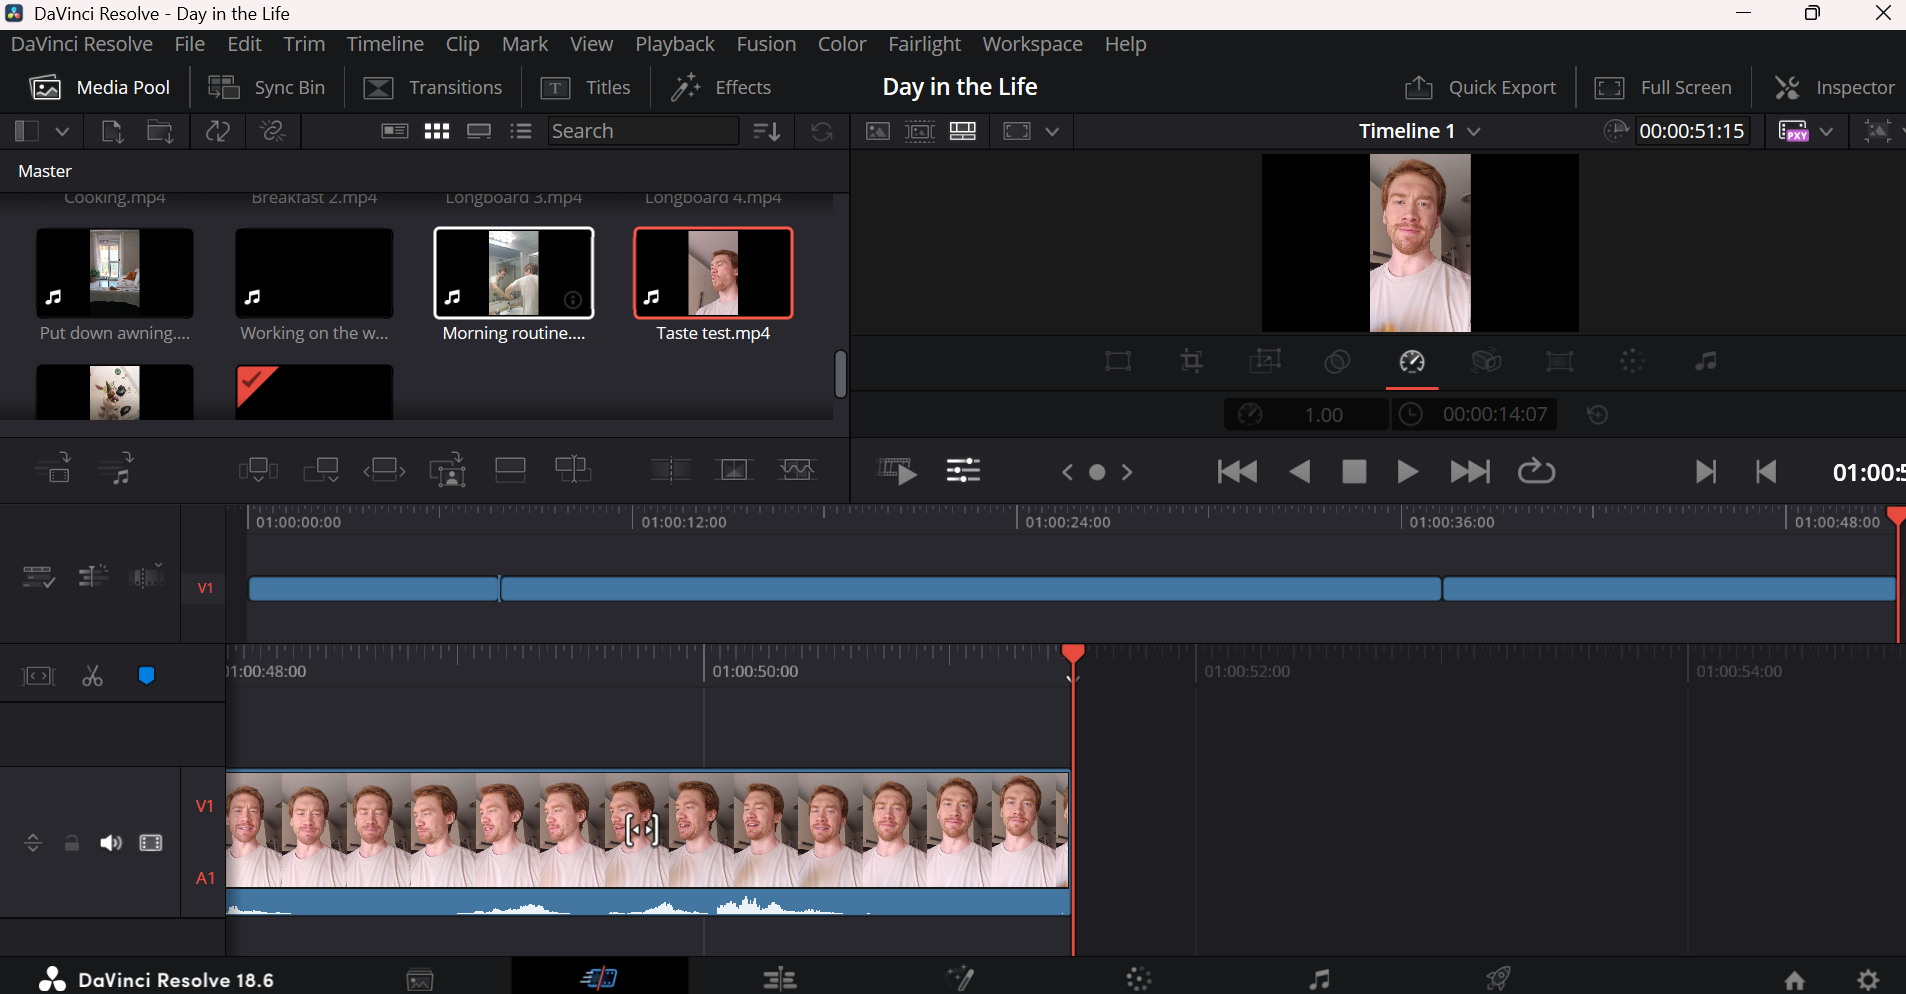
Task: Open the Transform tool below the viewer
Action: point(1118,362)
